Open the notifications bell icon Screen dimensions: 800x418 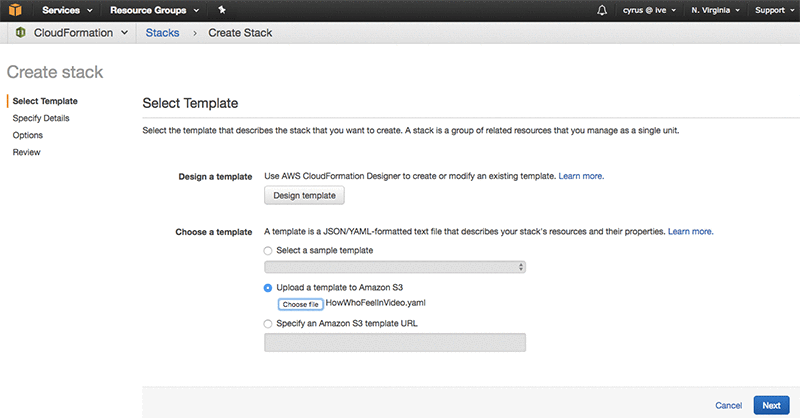pos(602,10)
